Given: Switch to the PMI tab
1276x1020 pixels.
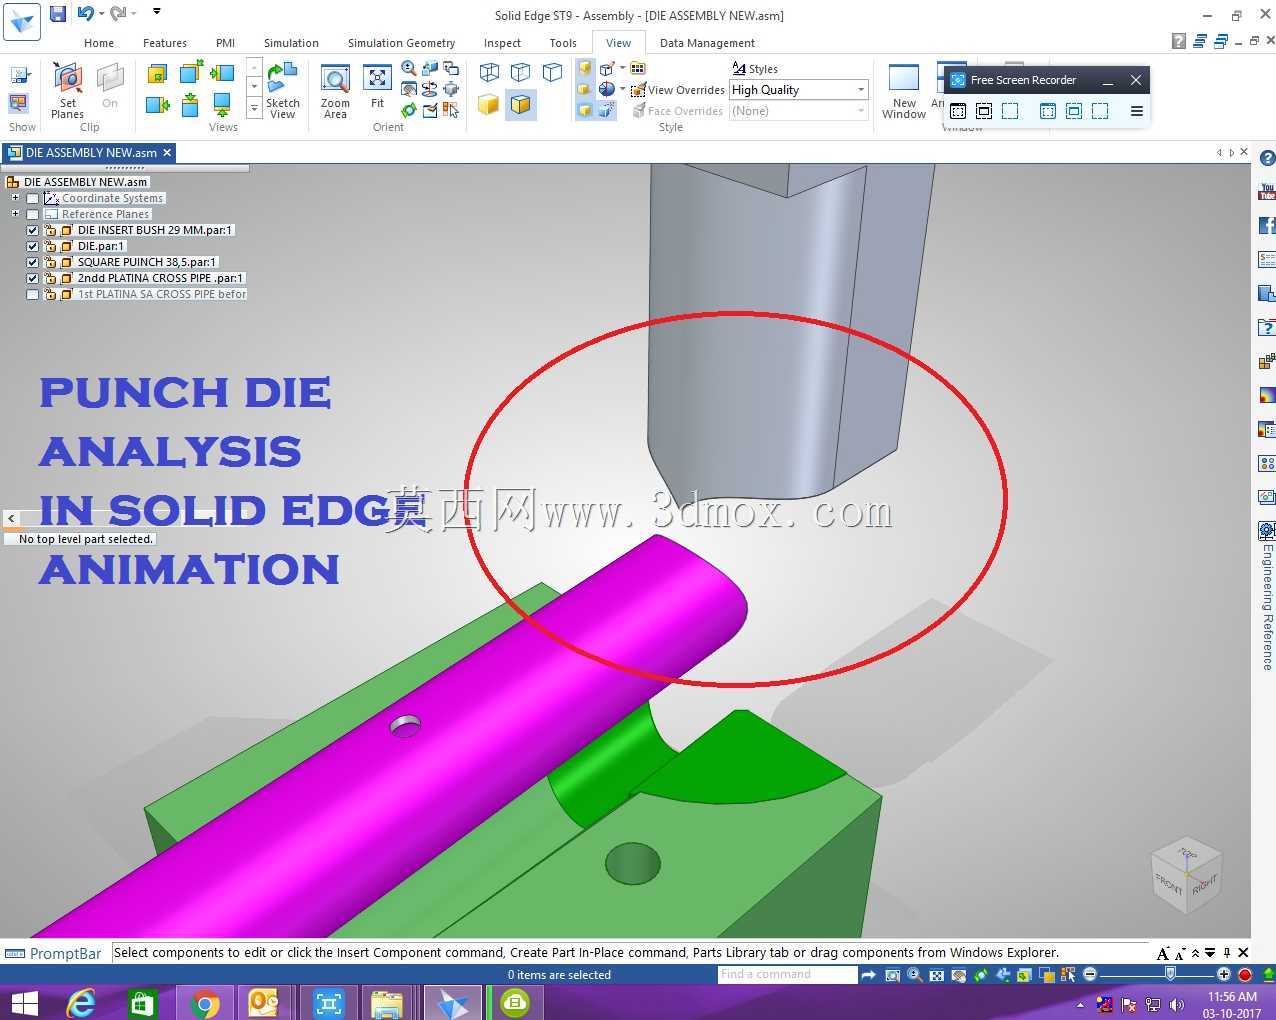Looking at the screenshot, I should coord(226,43).
